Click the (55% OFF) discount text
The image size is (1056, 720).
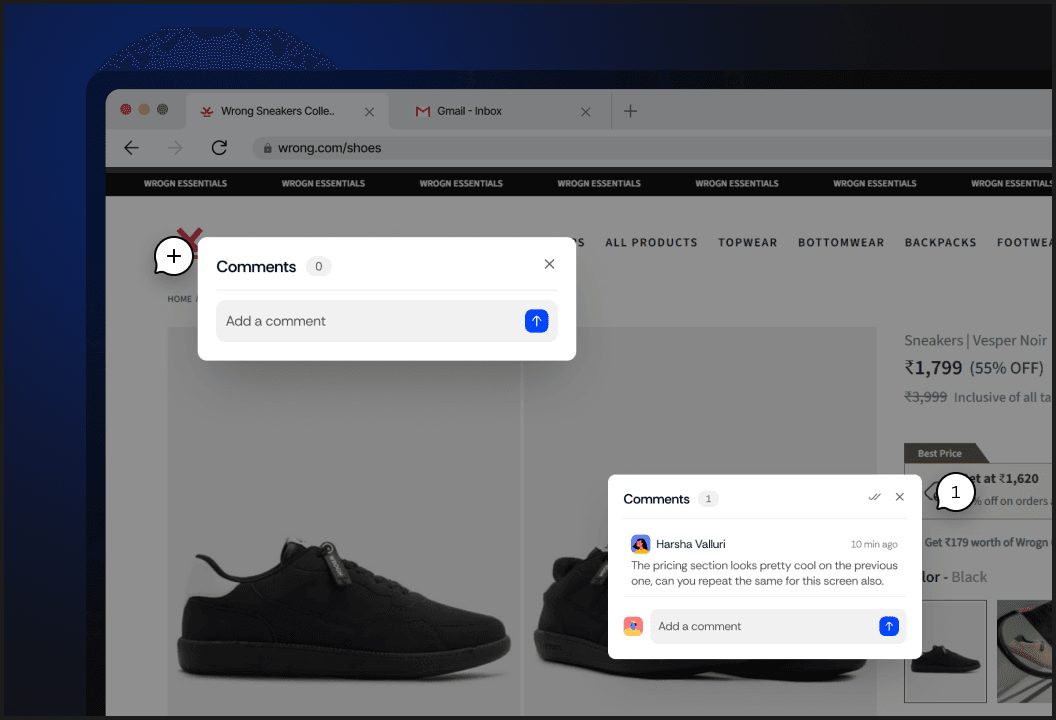click(1006, 368)
